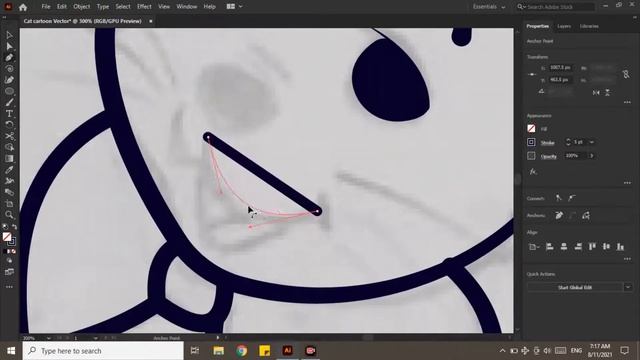The height and width of the screenshot is (360, 640).
Task: Open the Type menu
Action: [103, 7]
